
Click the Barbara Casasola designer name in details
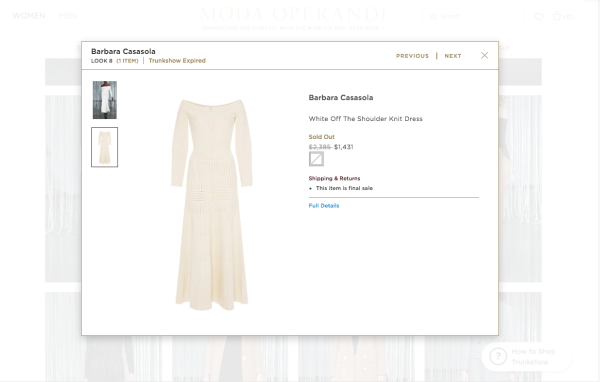click(x=341, y=98)
